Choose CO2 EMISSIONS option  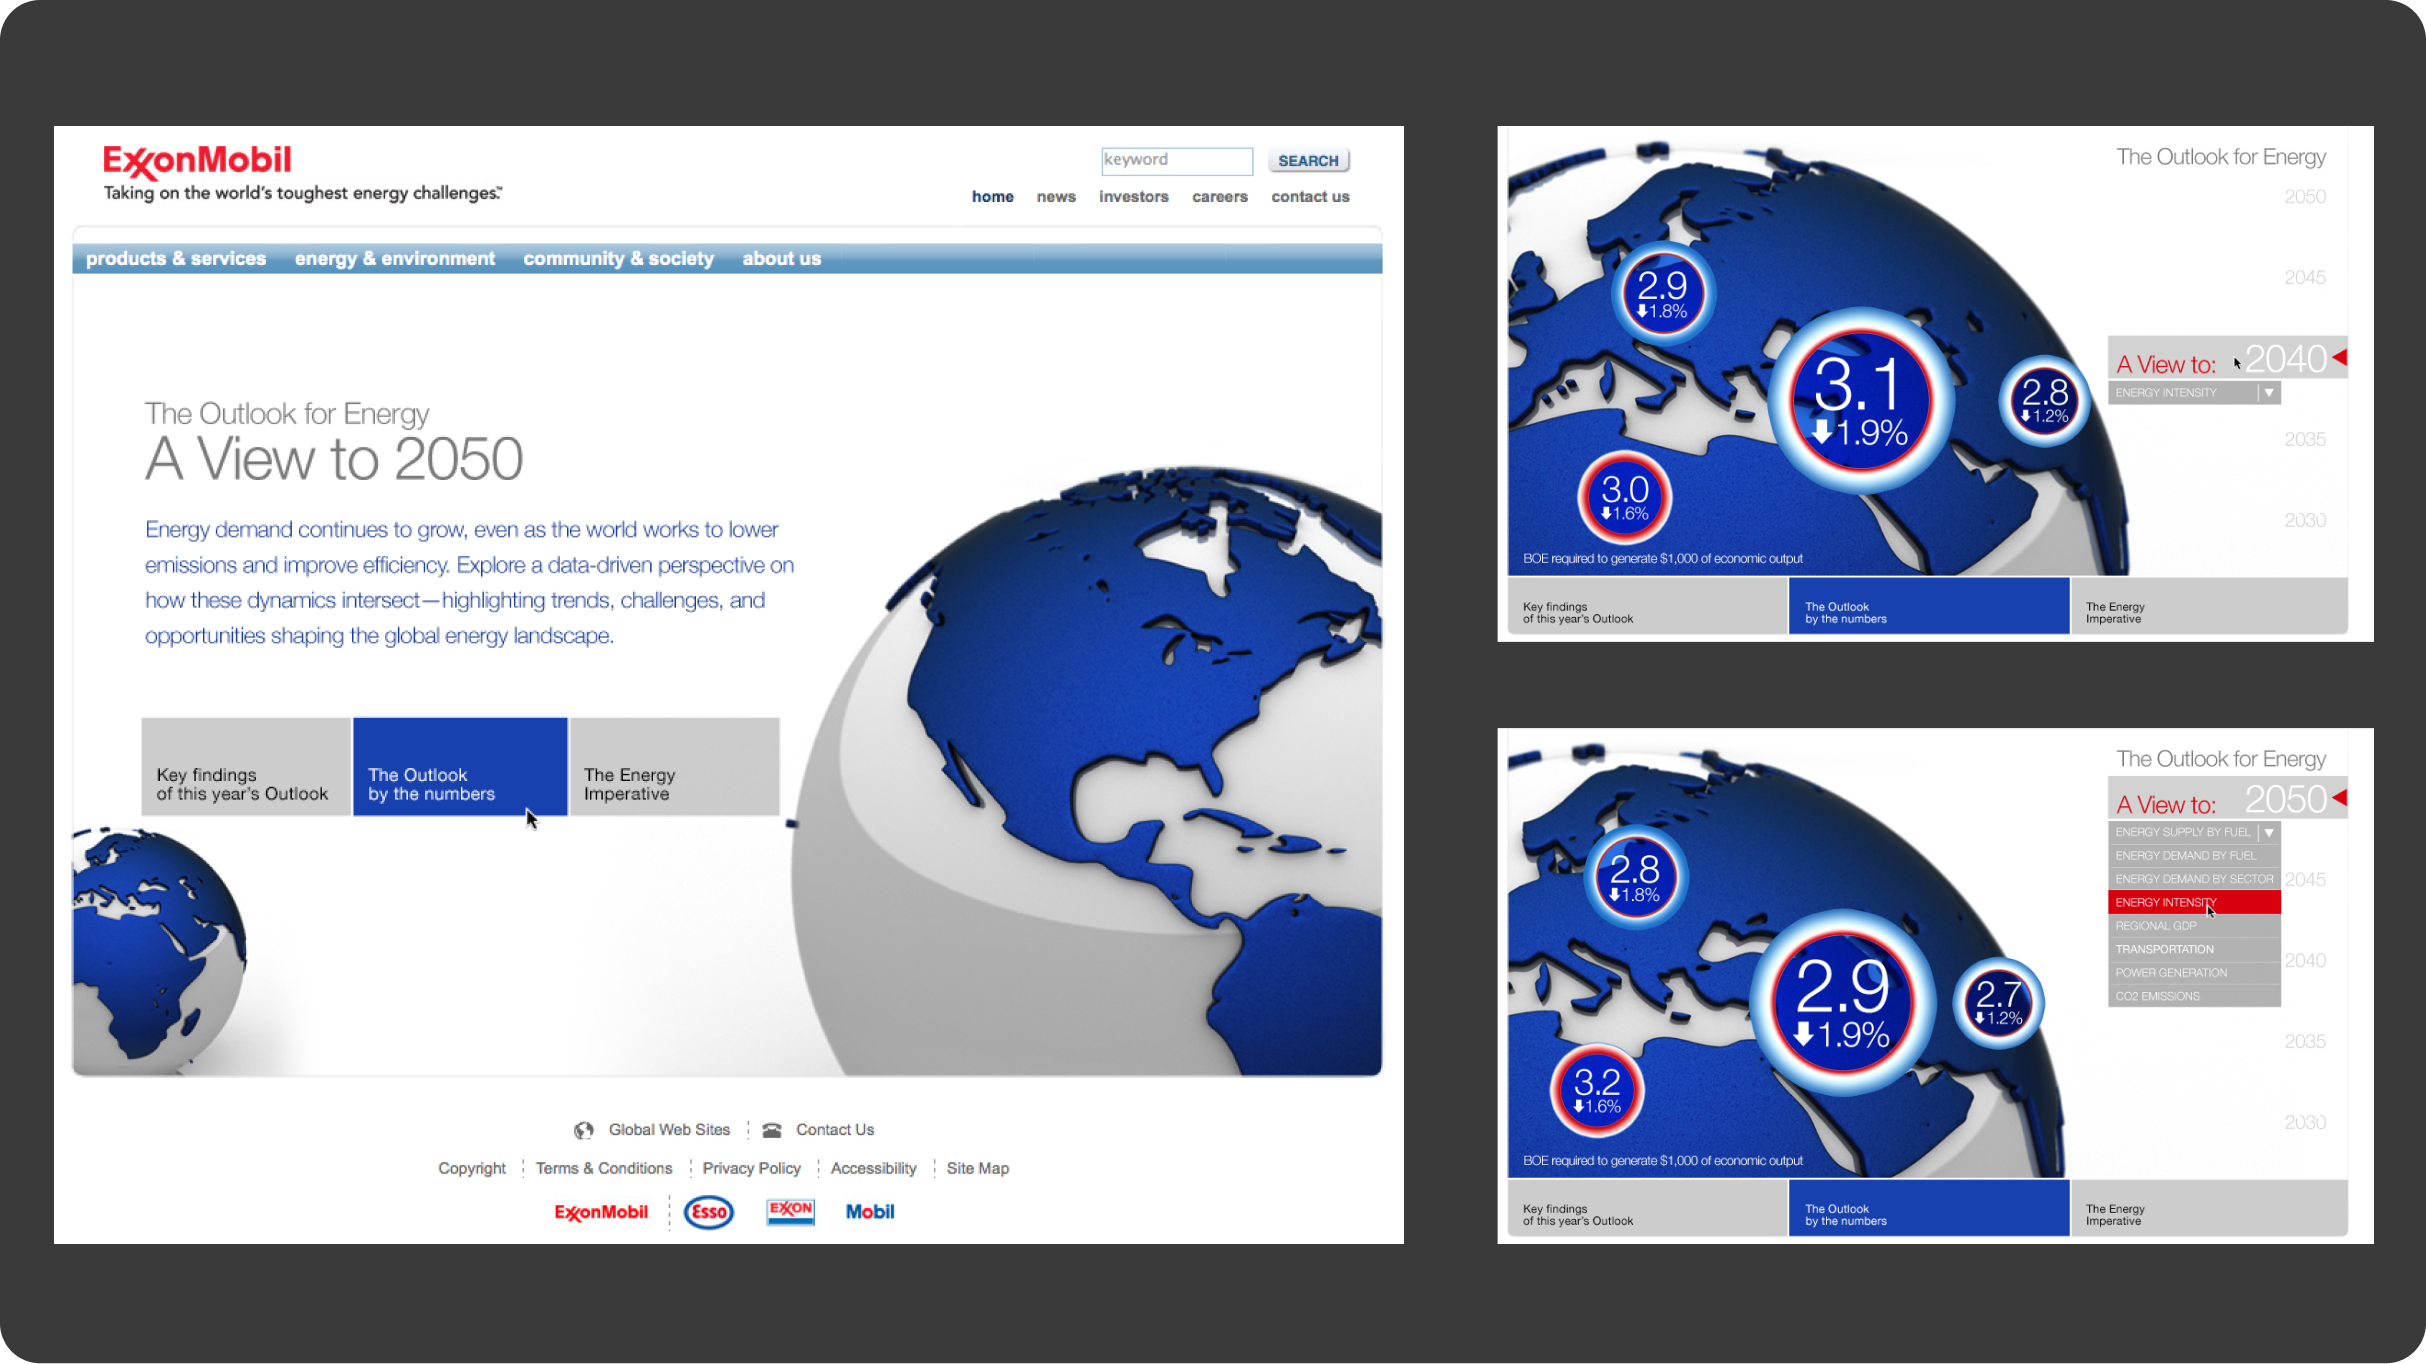(2194, 997)
